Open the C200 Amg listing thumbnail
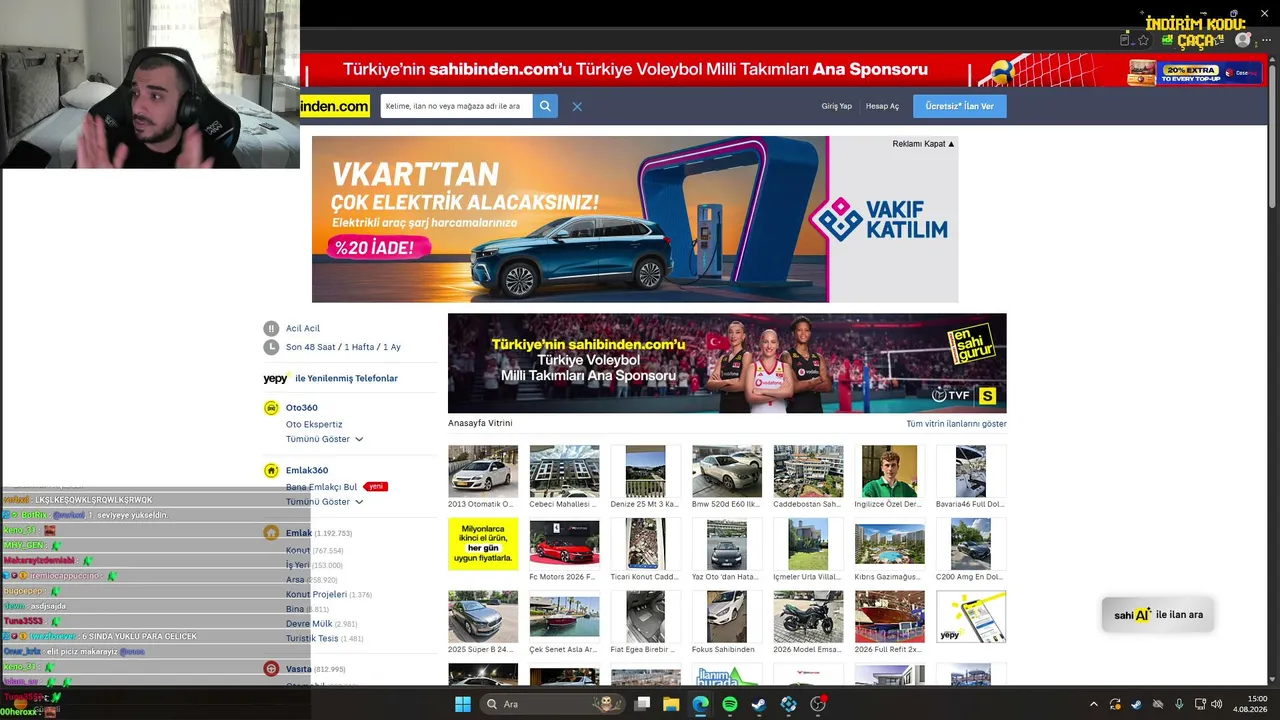Screen dimensions: 1280x720 [971, 544]
